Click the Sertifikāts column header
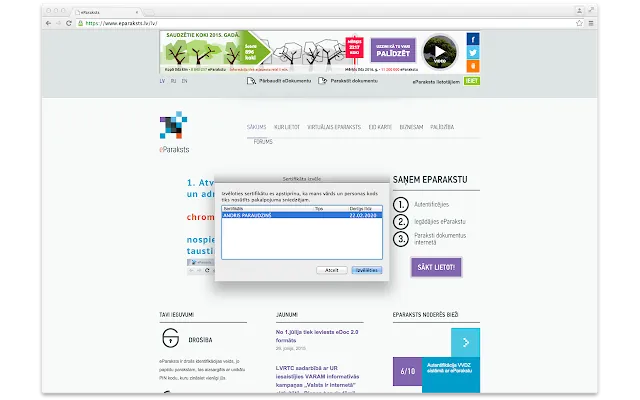This screenshot has width=640, height=400. (268, 209)
